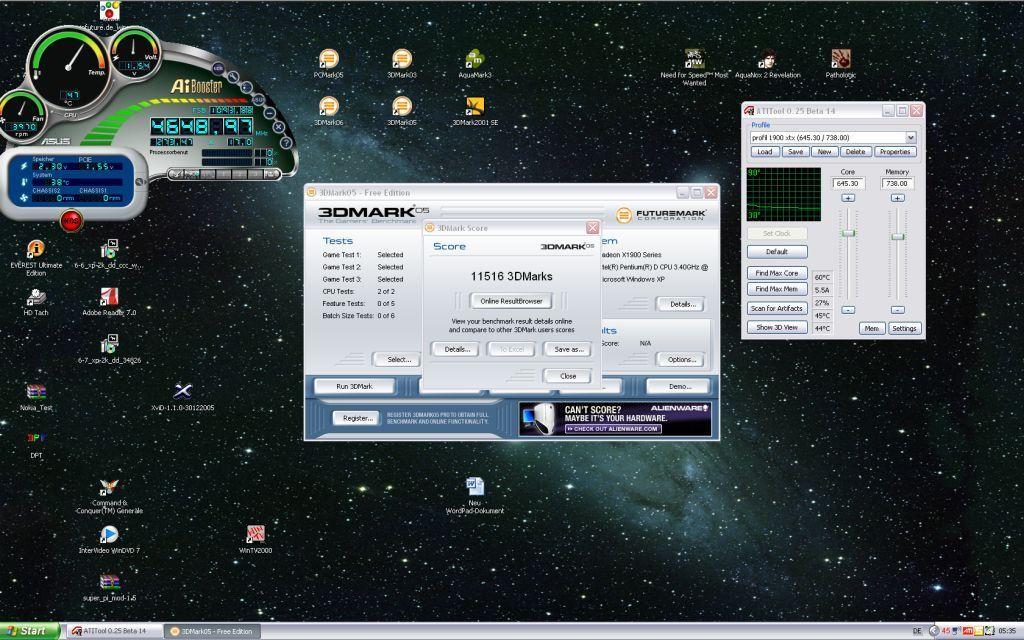Image resolution: width=1024 pixels, height=640 pixels.
Task: Click Run 3DMark button
Action: [355, 387]
